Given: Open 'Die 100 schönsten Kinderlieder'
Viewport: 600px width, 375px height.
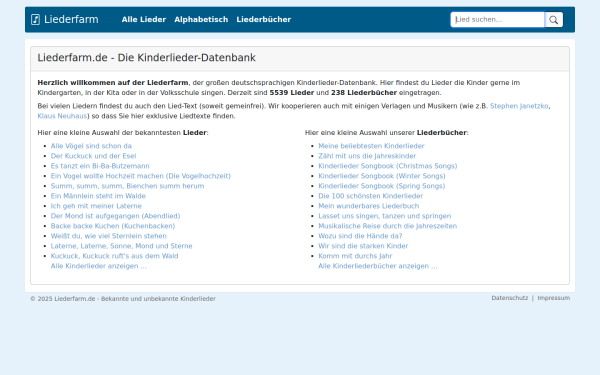Looking at the screenshot, I should tap(371, 196).
